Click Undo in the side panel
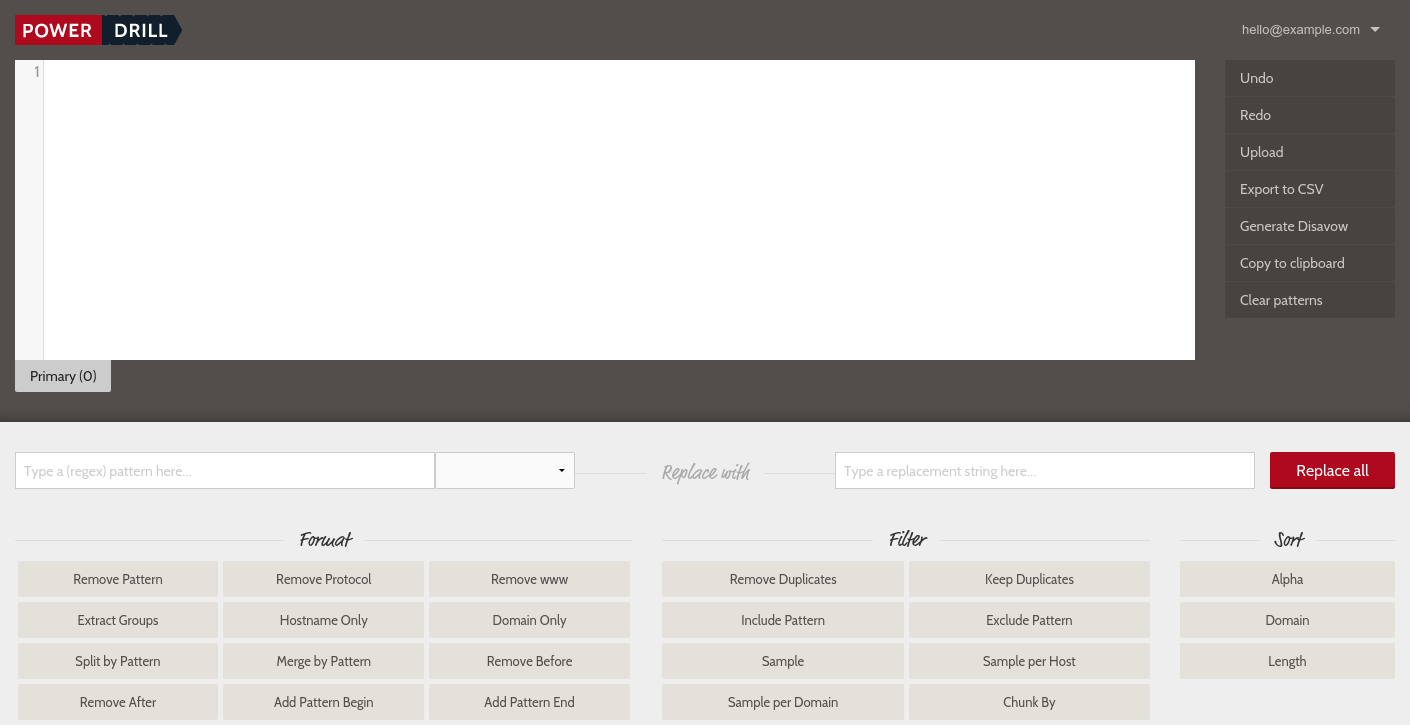This screenshot has height=725, width=1410. pyautogui.click(x=1310, y=78)
